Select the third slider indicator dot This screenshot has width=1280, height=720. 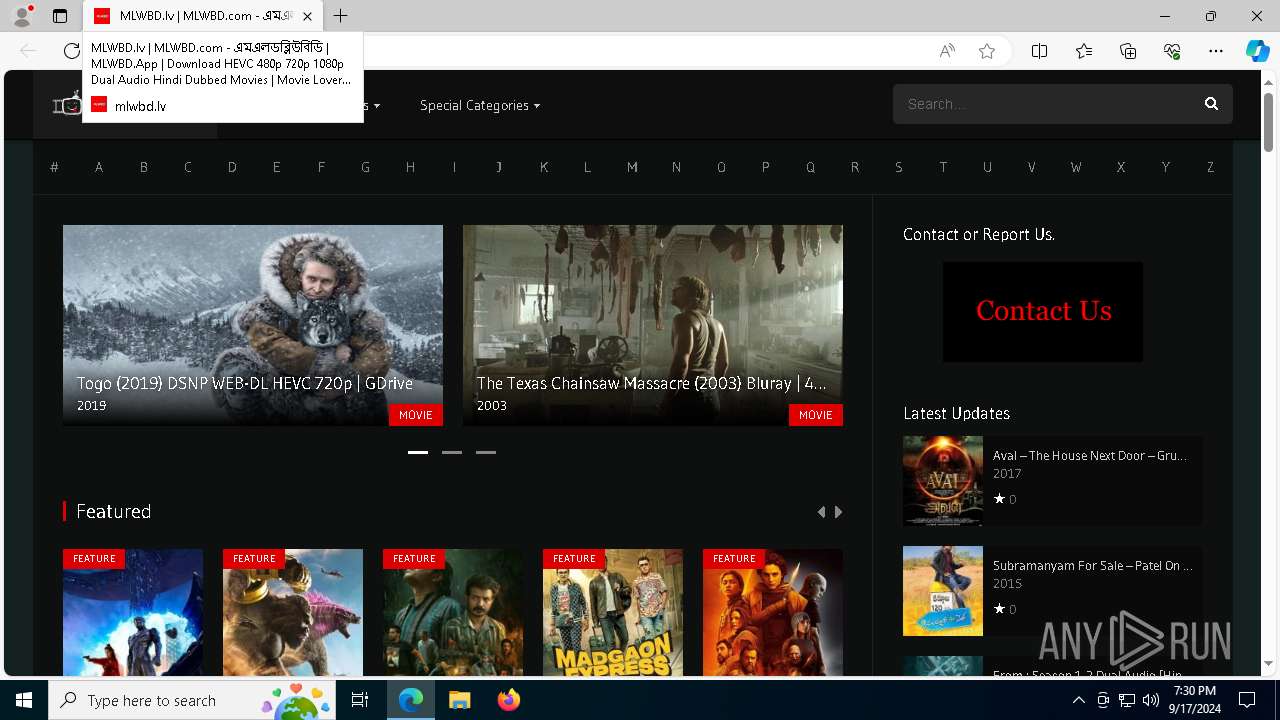[486, 453]
